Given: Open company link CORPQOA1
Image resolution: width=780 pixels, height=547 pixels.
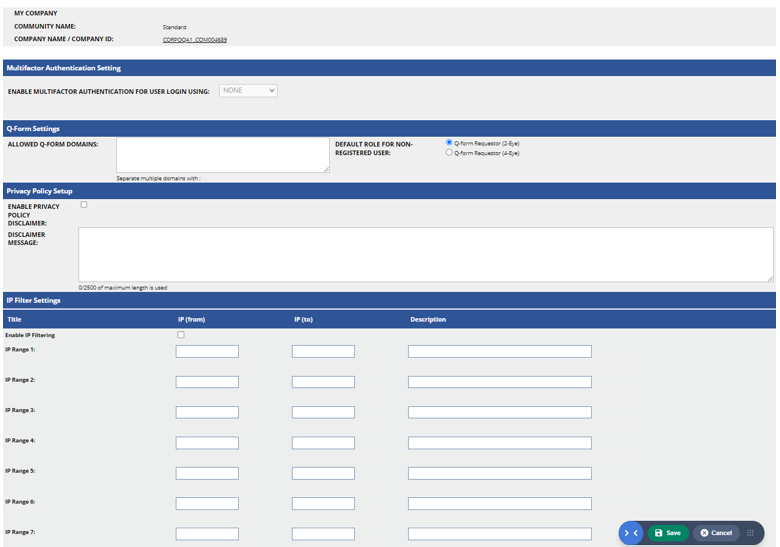Looking at the screenshot, I should [x=195, y=40].
